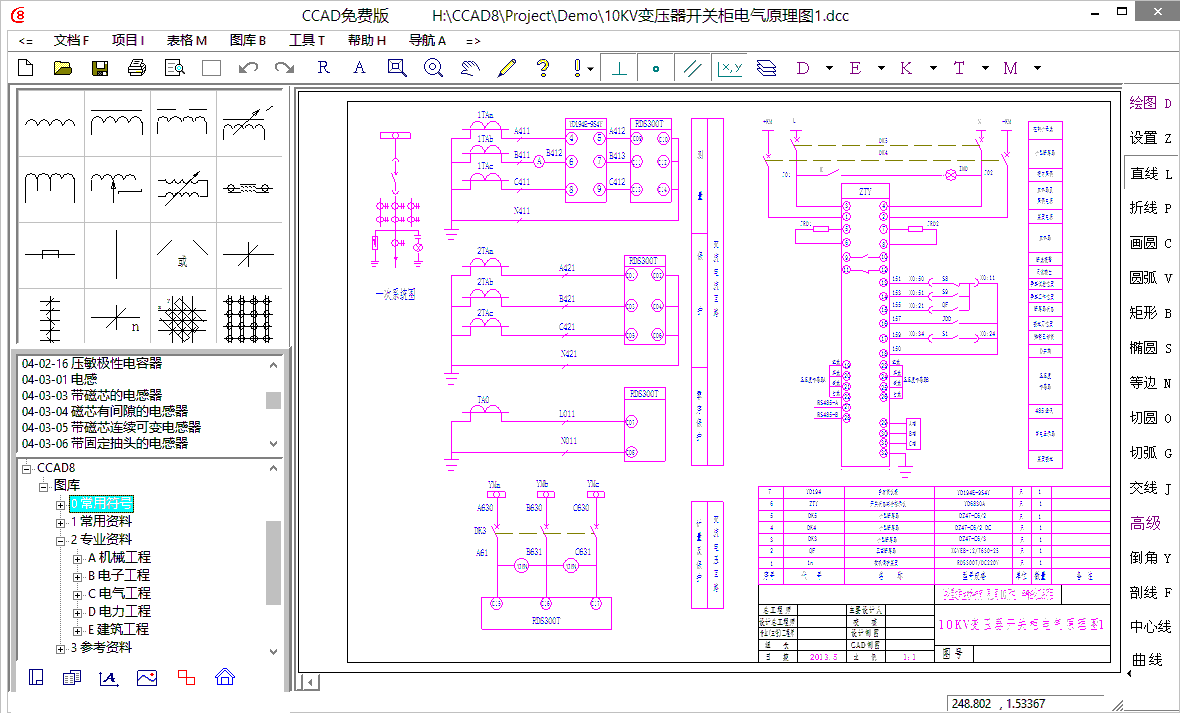
Task: Toggle the orthogonal mode button
Action: (x=620, y=68)
